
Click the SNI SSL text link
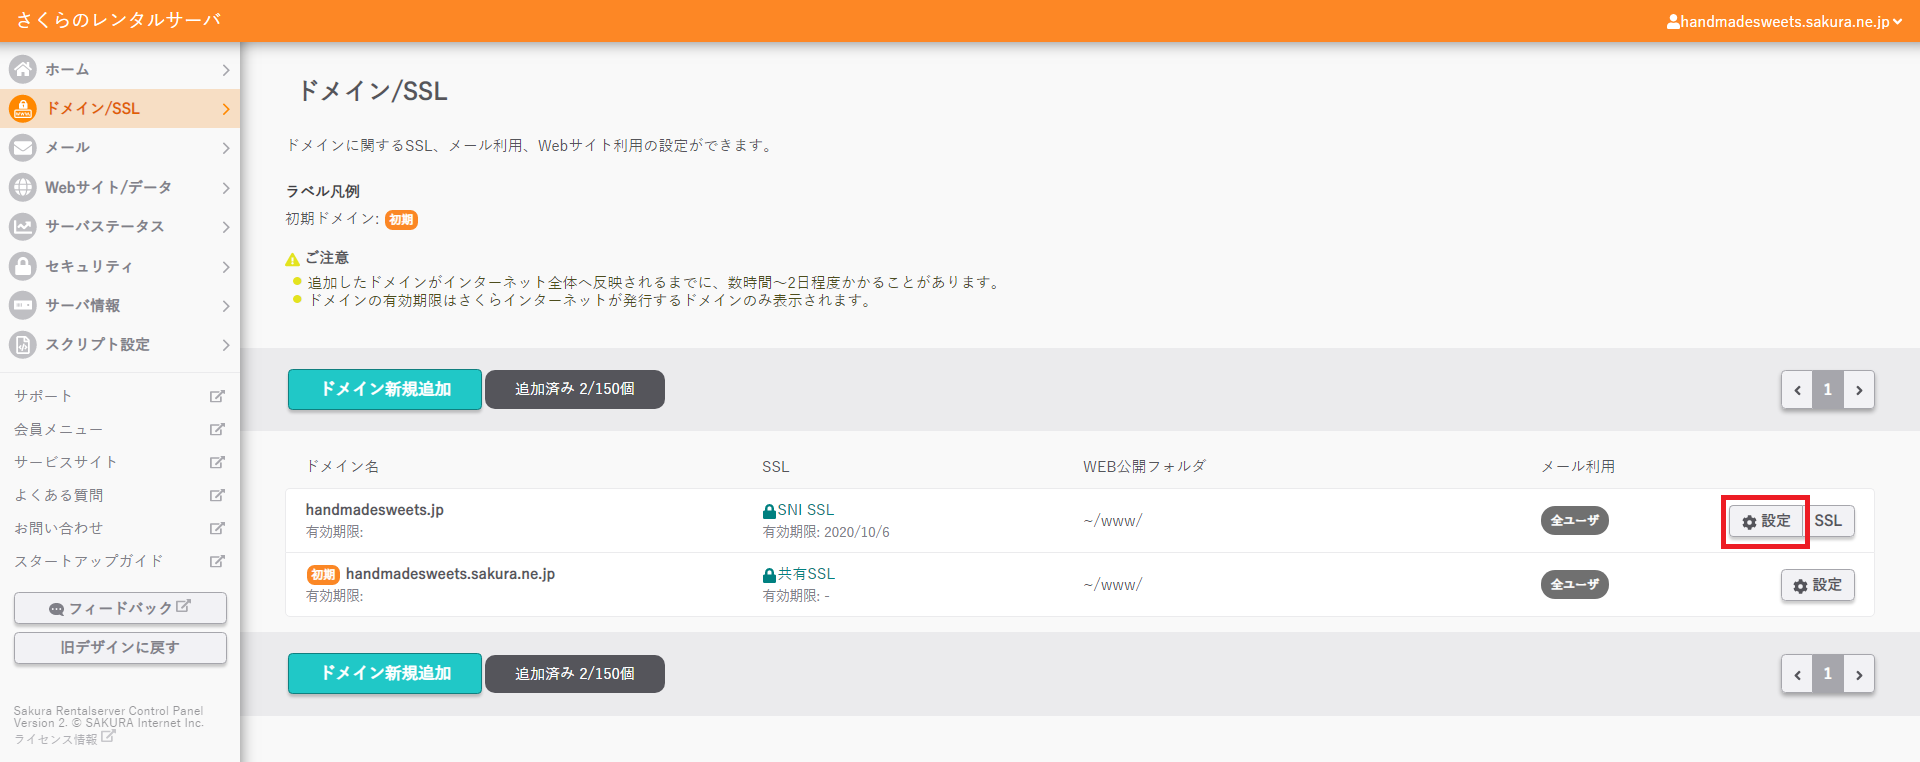point(806,510)
